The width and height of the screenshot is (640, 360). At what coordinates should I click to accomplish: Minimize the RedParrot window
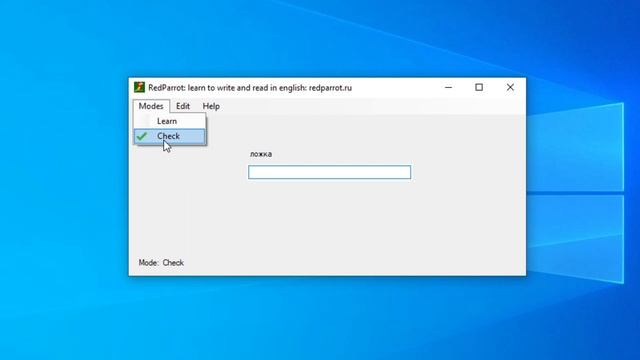(x=448, y=87)
